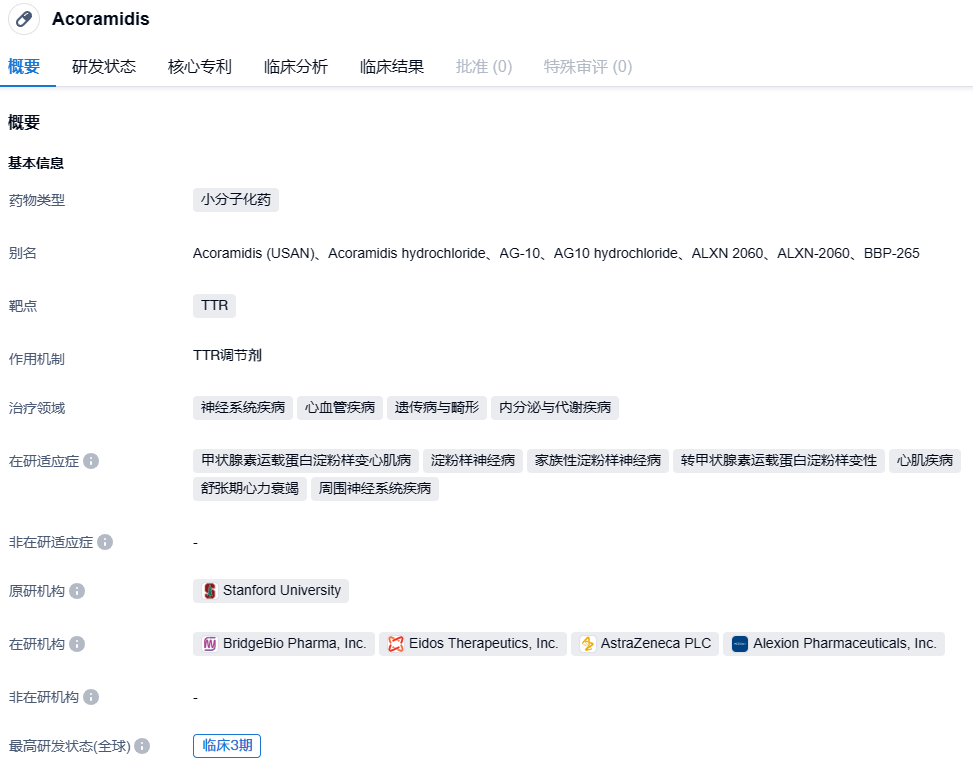This screenshot has width=973, height=763.
Task: Click the 临床3期 status badge
Action: tap(227, 746)
